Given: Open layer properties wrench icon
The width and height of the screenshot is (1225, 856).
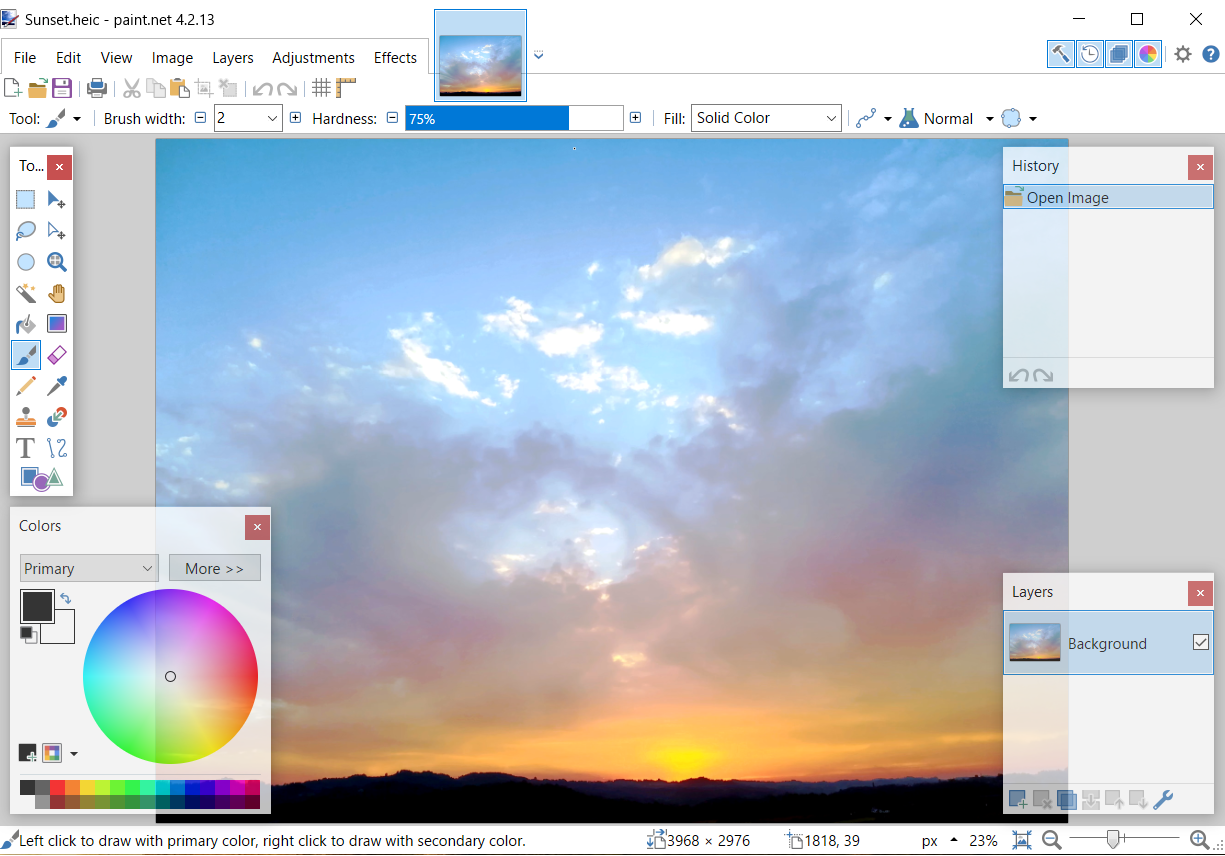Looking at the screenshot, I should click(x=1163, y=800).
